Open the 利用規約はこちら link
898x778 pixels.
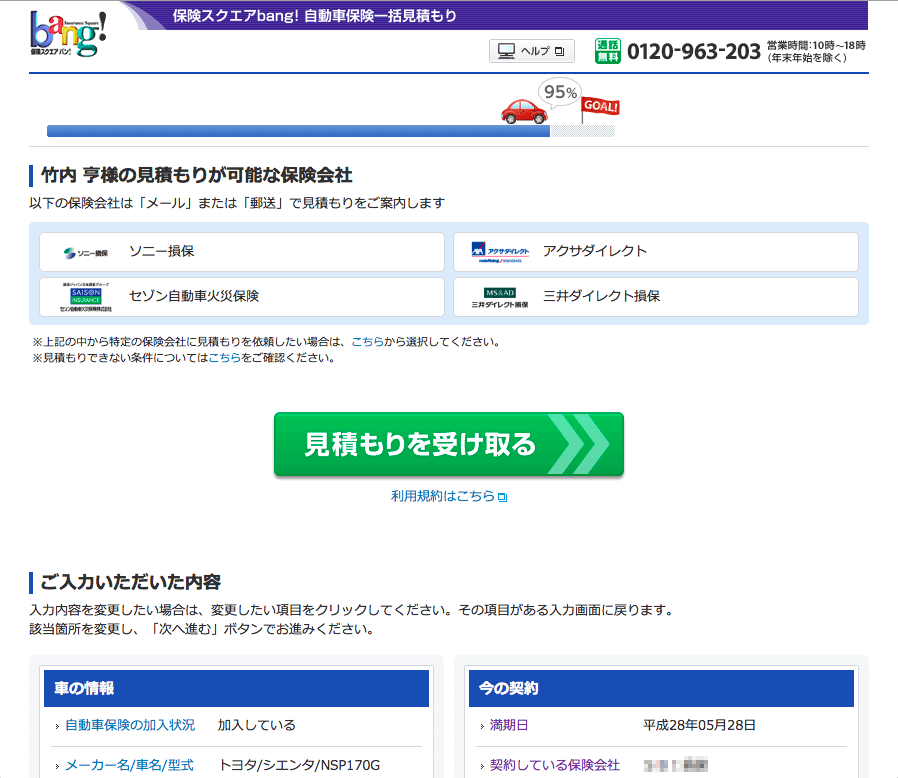443,496
